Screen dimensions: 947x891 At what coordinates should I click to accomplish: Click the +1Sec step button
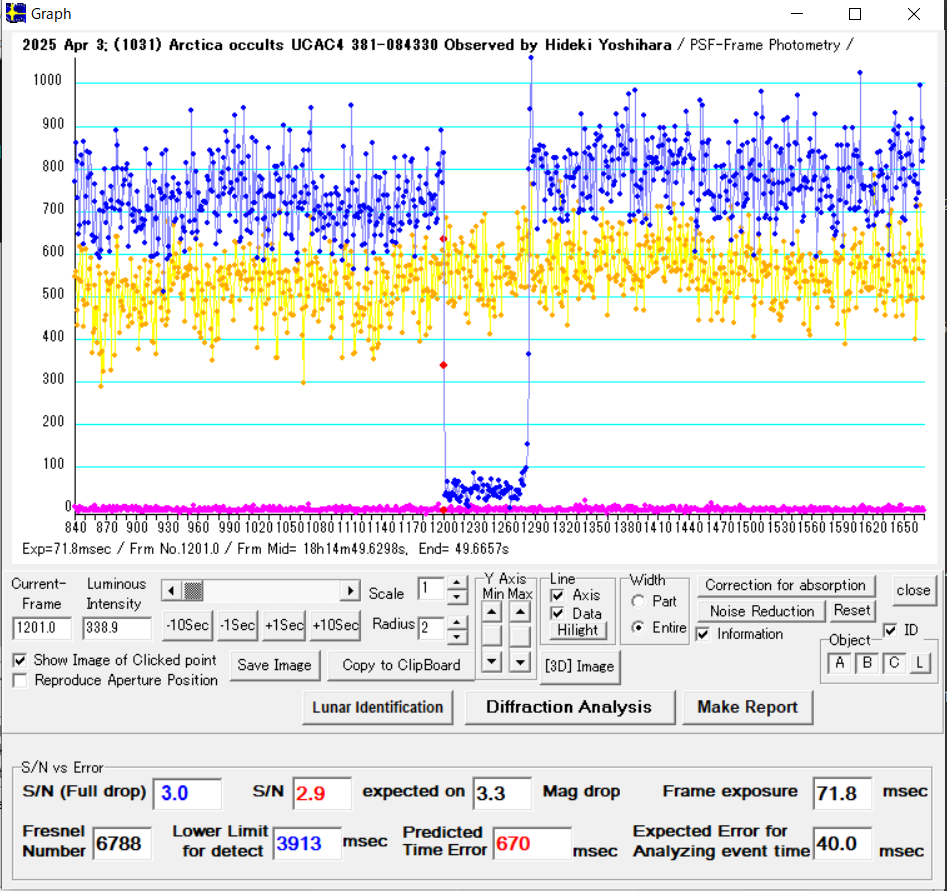[284, 625]
